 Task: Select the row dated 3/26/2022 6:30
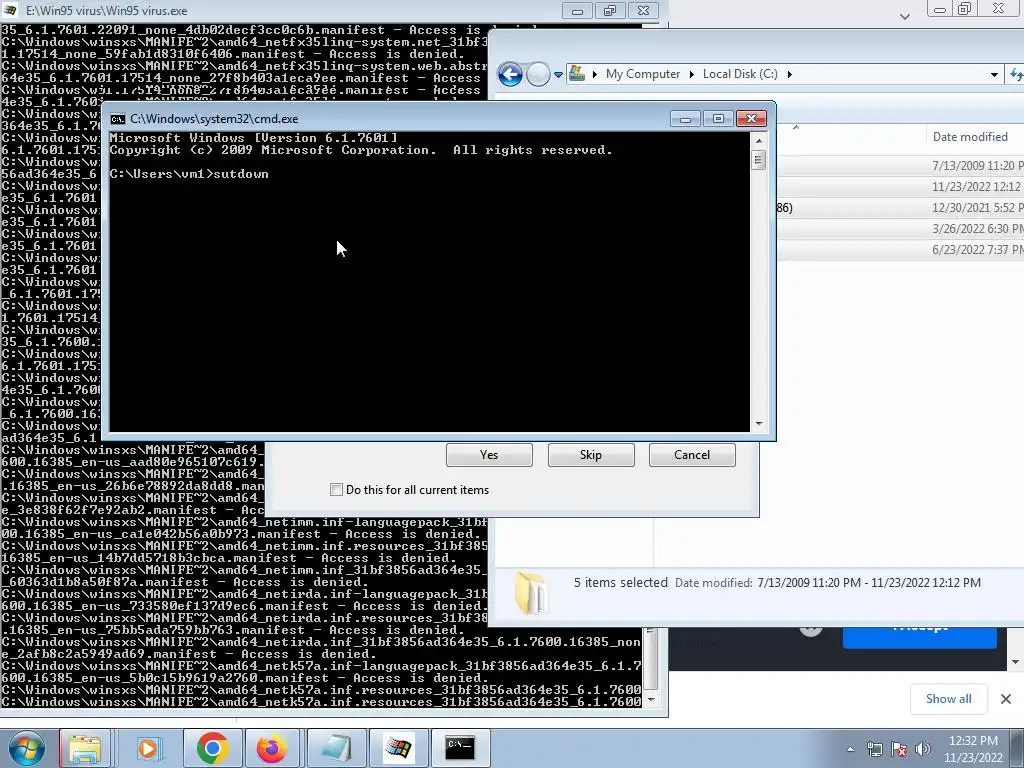coord(900,229)
